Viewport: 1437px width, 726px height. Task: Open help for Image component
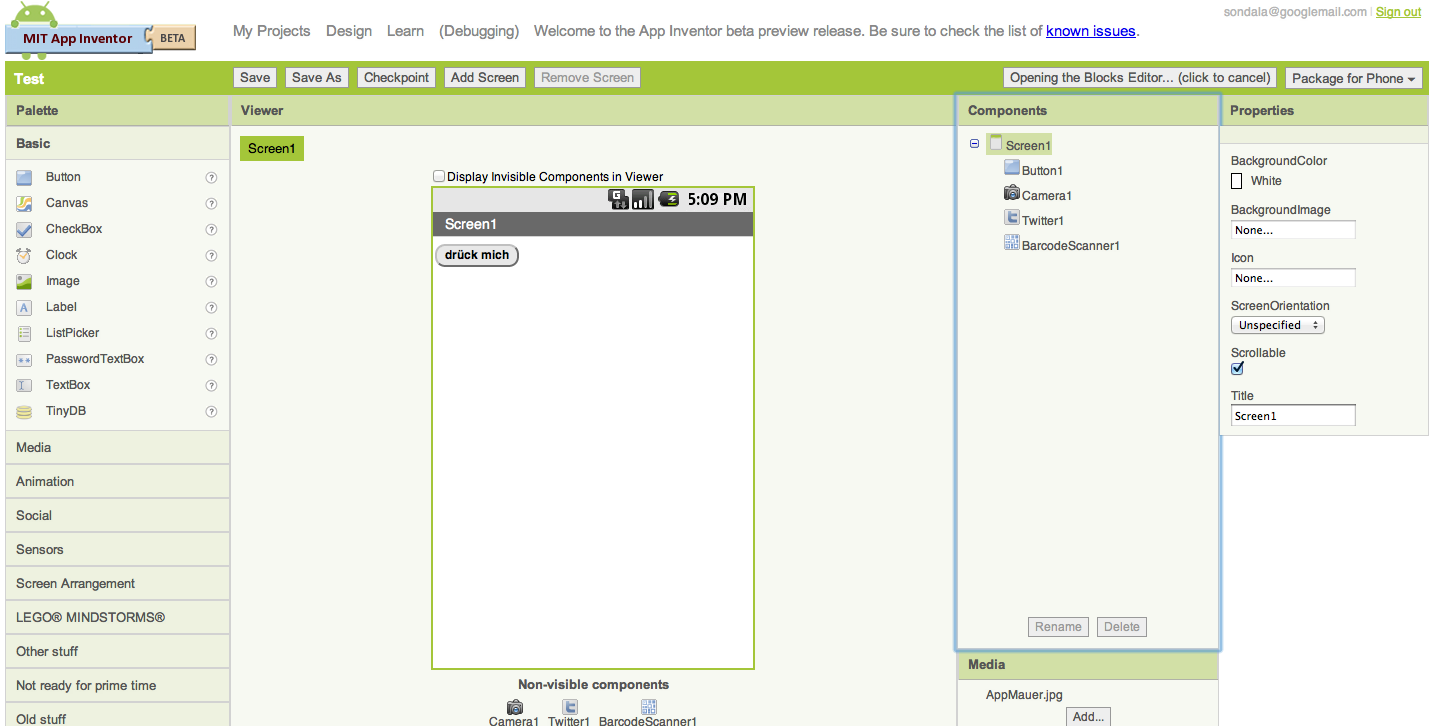(x=211, y=281)
